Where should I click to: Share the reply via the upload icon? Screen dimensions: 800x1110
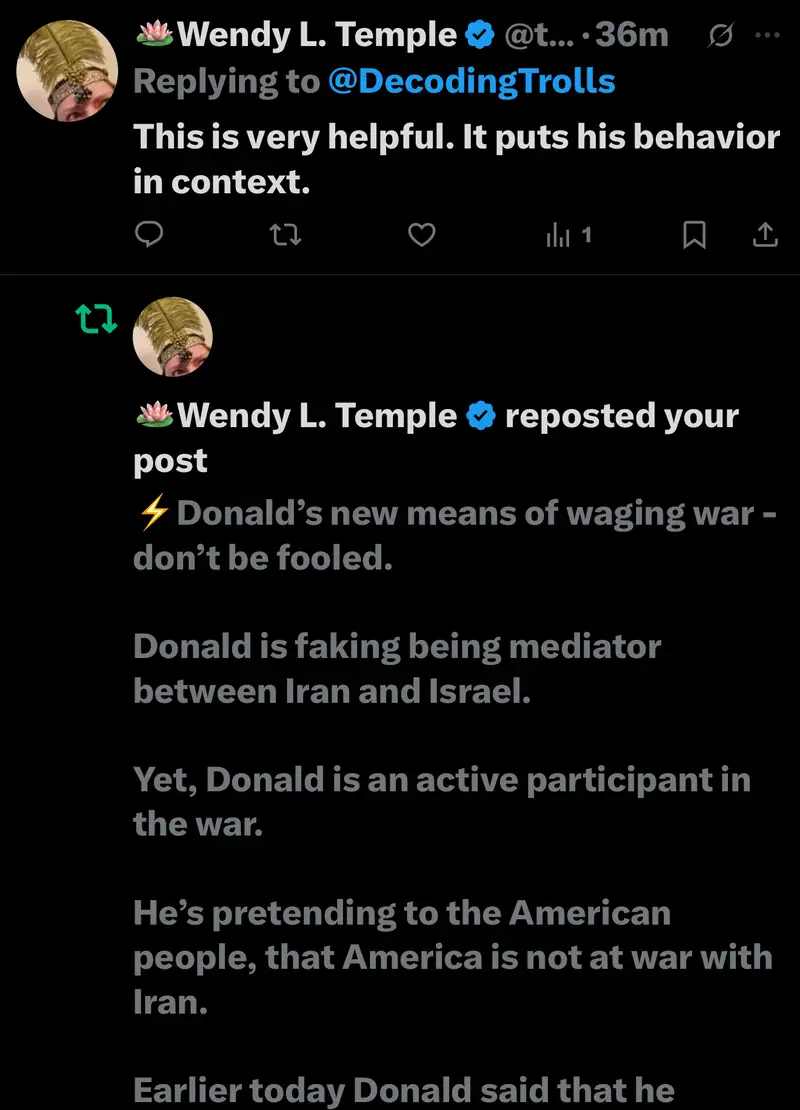coord(764,235)
